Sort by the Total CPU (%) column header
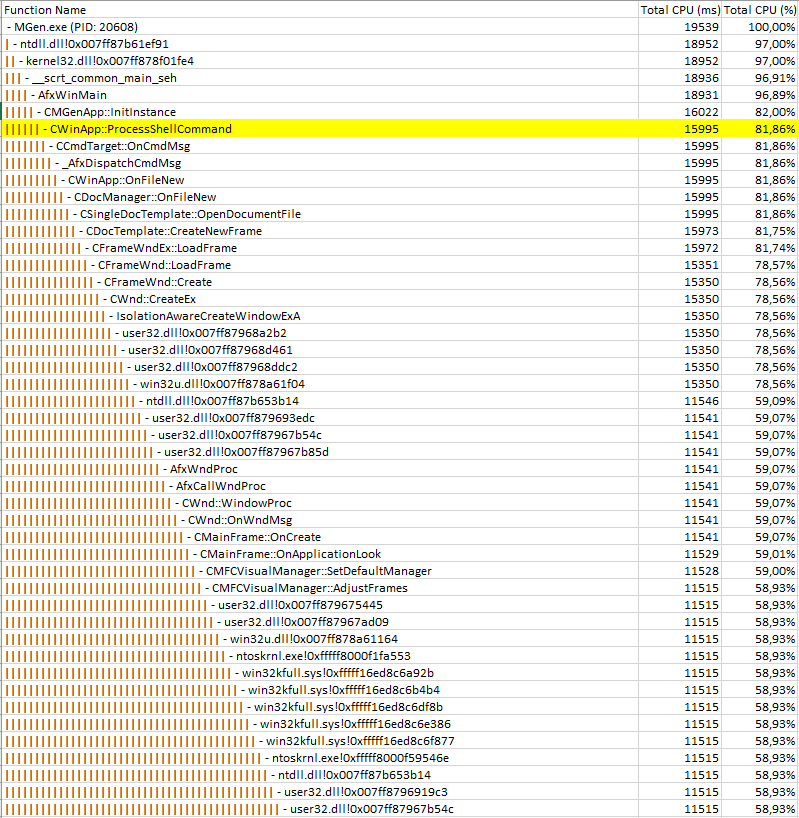This screenshot has width=799, height=818. pos(759,10)
